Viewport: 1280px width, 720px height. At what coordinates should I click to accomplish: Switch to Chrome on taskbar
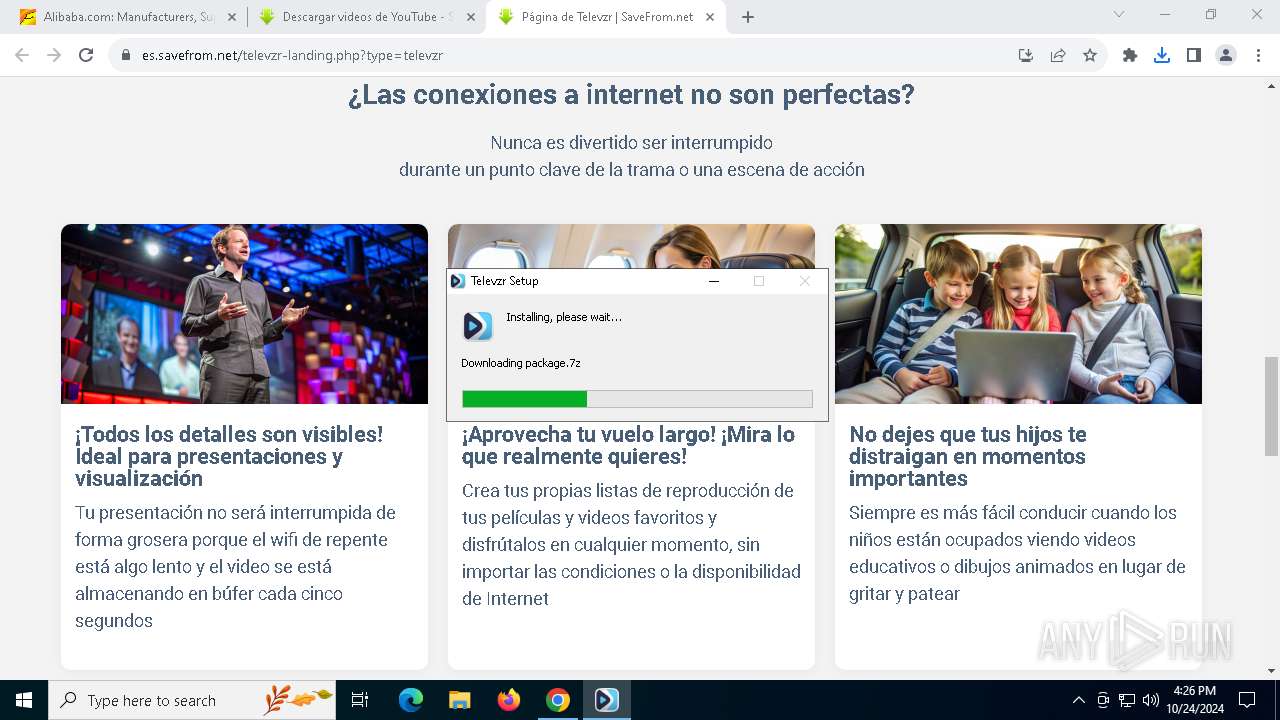click(558, 700)
